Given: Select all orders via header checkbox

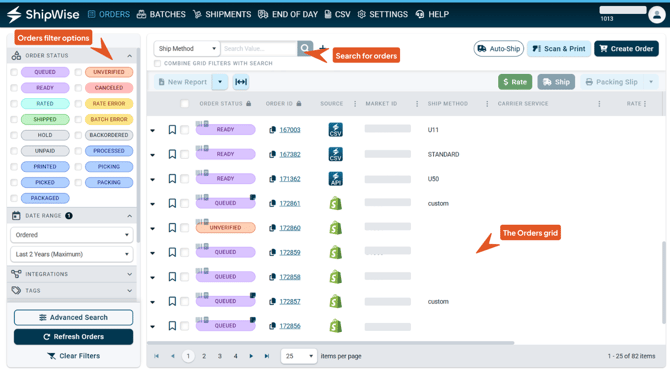Looking at the screenshot, I should tap(185, 103).
